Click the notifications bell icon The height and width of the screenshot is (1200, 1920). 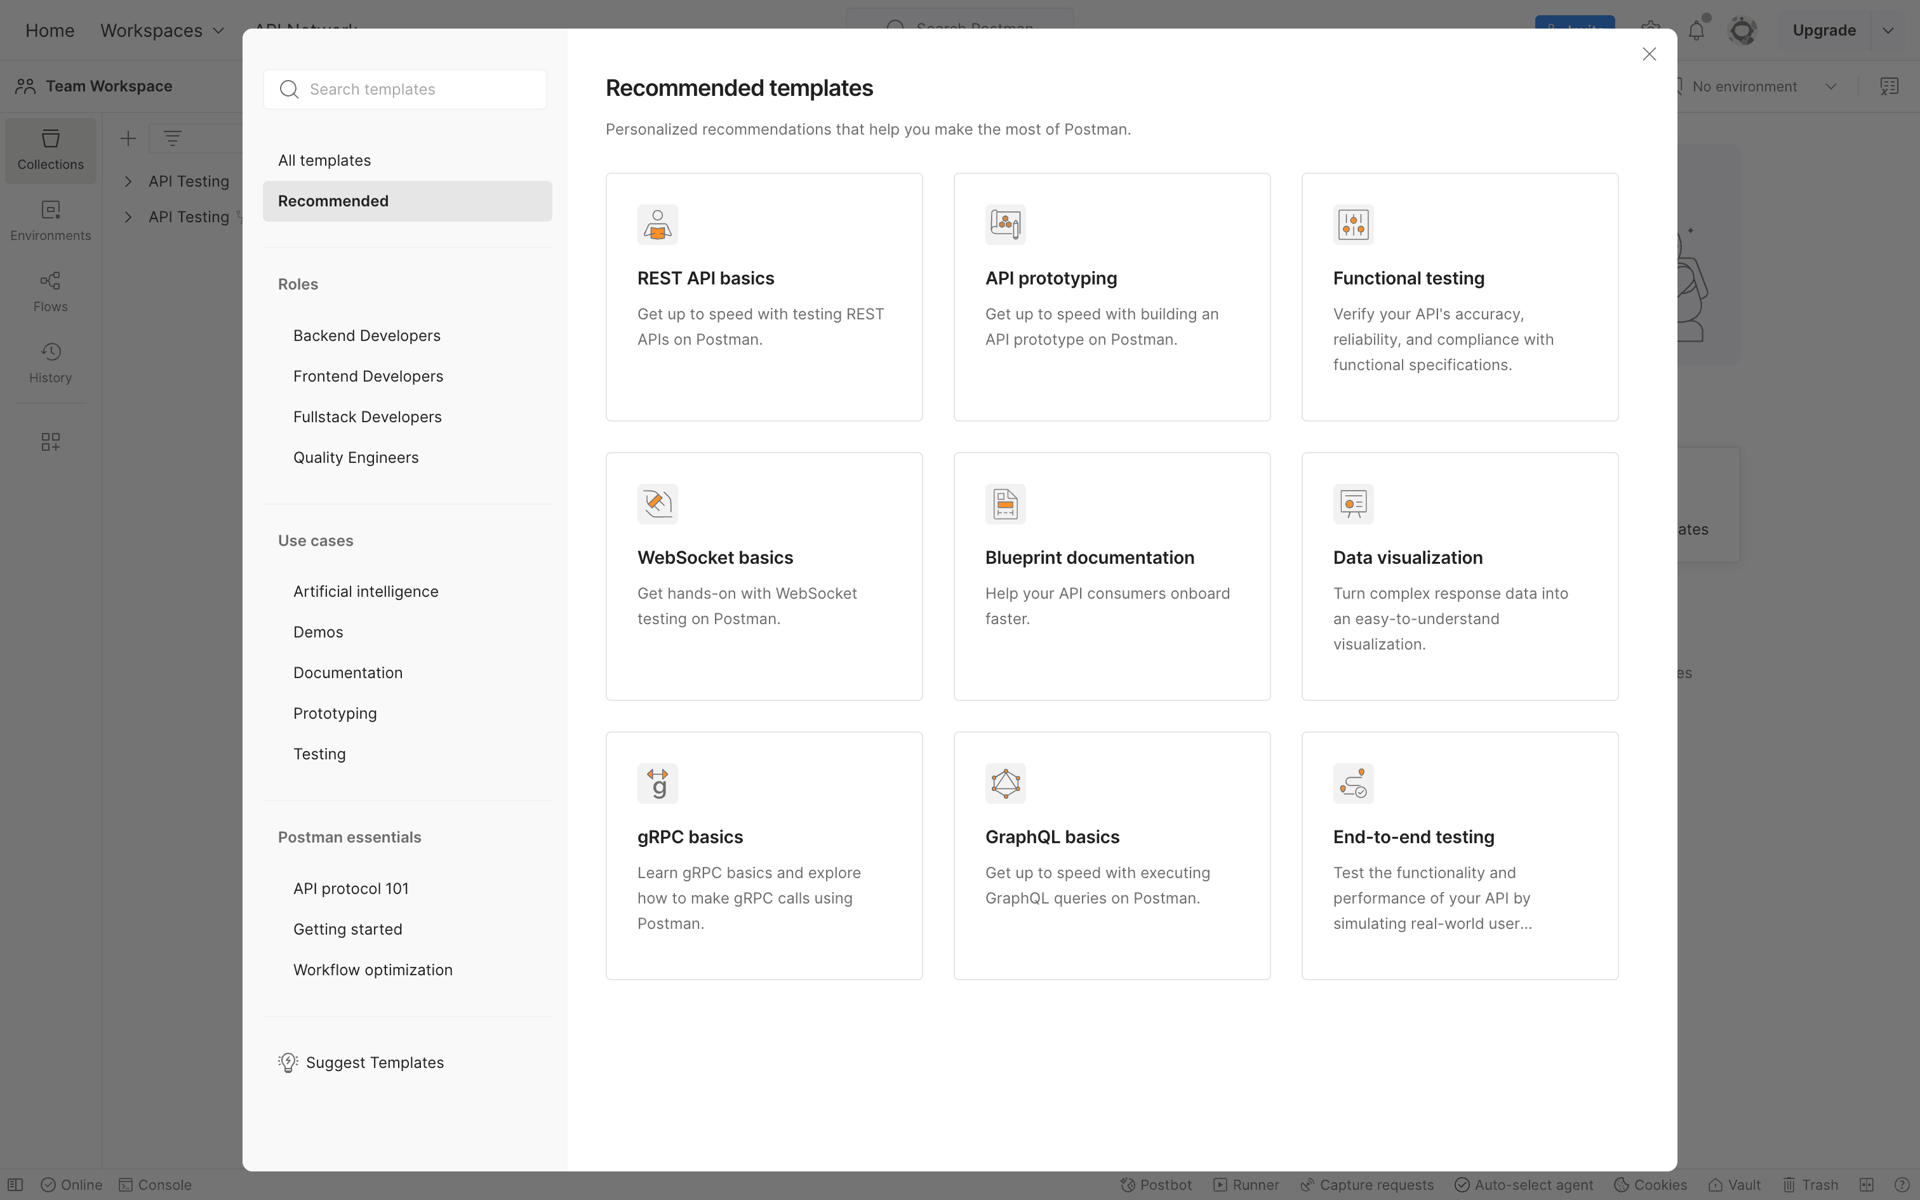pos(1697,30)
